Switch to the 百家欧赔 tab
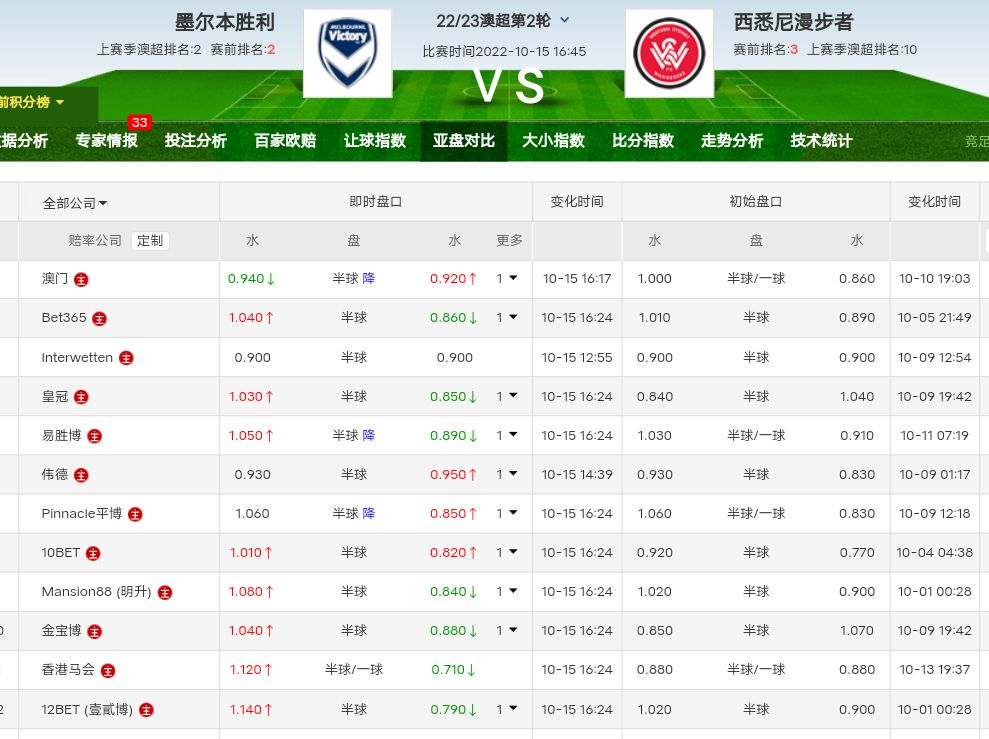The width and height of the screenshot is (989, 739). point(285,141)
